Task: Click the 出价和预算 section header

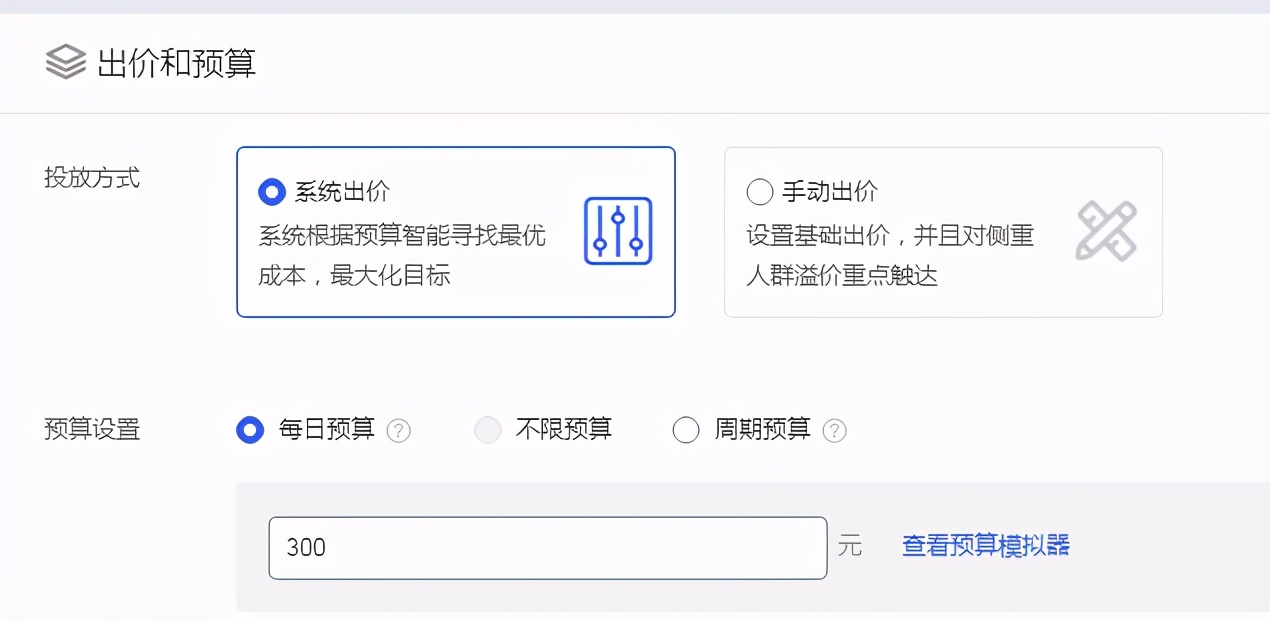Action: pos(178,62)
